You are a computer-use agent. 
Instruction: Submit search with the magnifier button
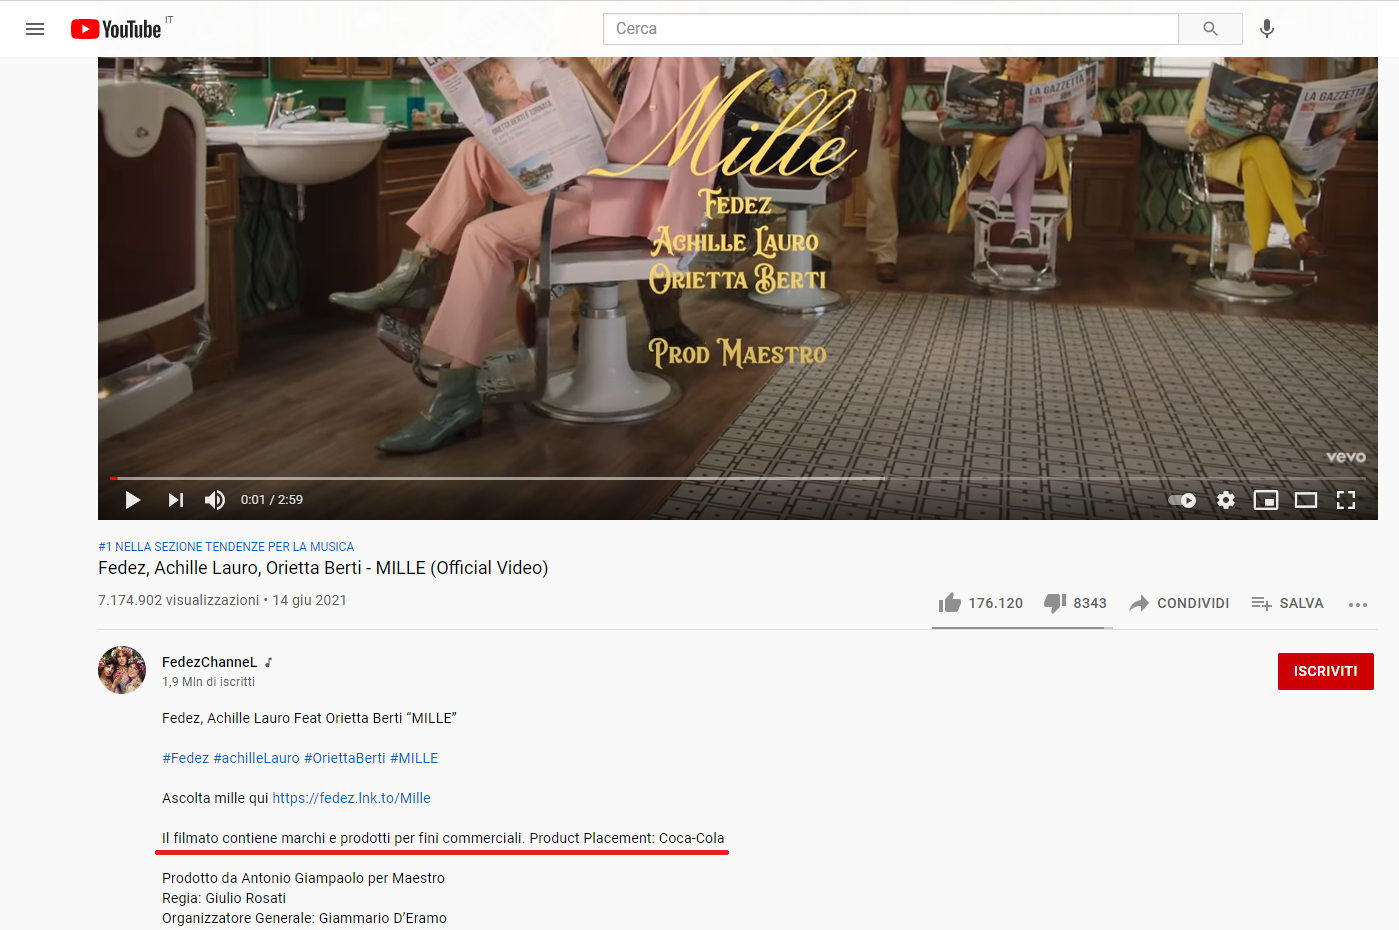coord(1210,29)
